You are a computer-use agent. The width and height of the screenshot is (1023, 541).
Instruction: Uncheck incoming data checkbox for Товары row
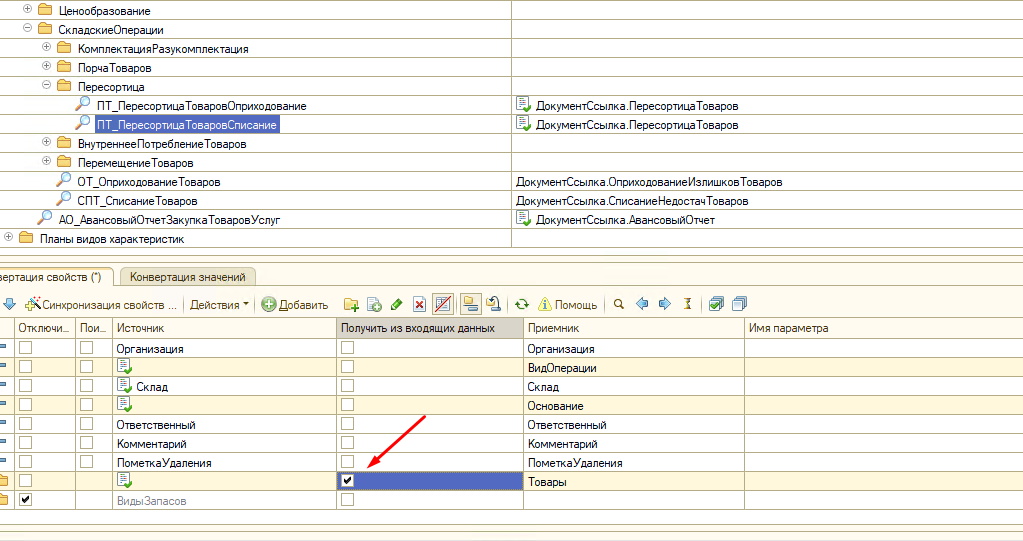(x=347, y=481)
